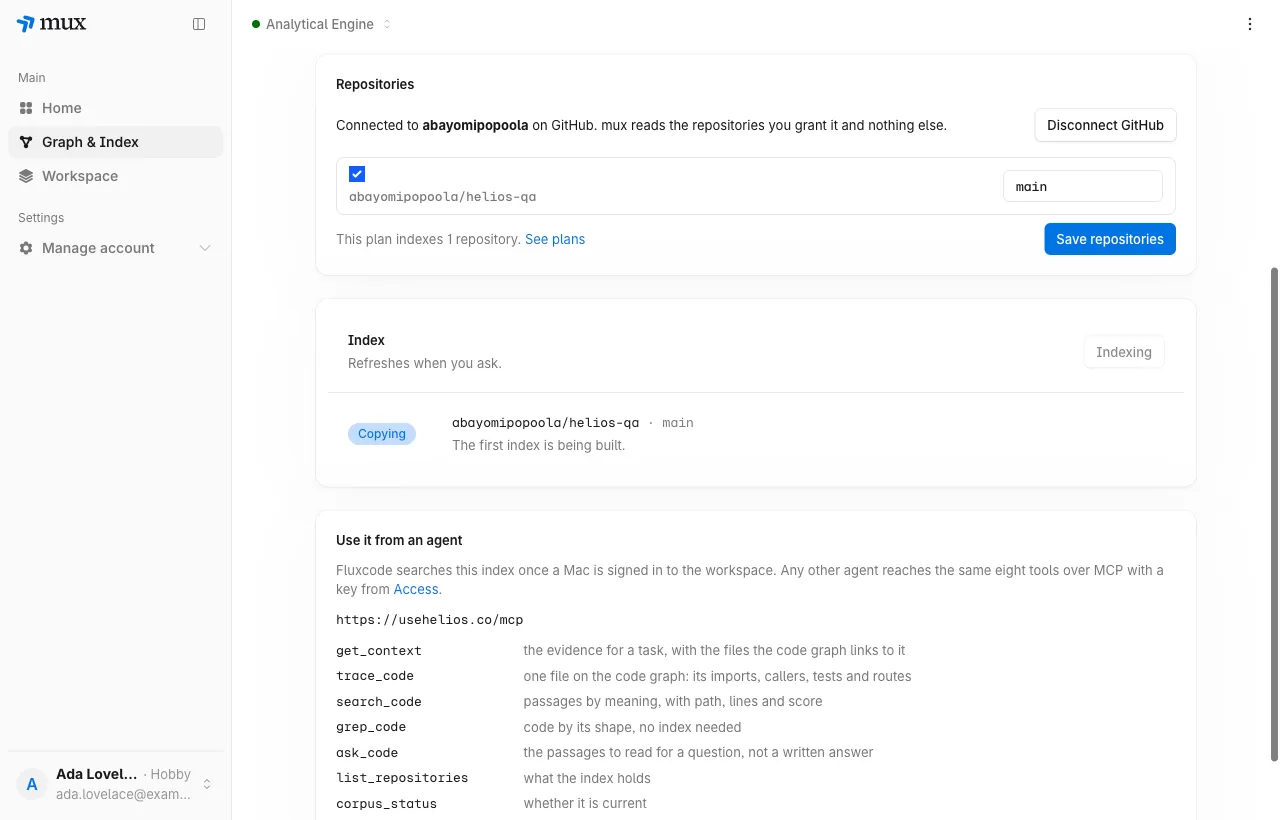Click the Ada Lovelace avatar
The image size is (1280, 820).
pyautogui.click(x=32, y=784)
